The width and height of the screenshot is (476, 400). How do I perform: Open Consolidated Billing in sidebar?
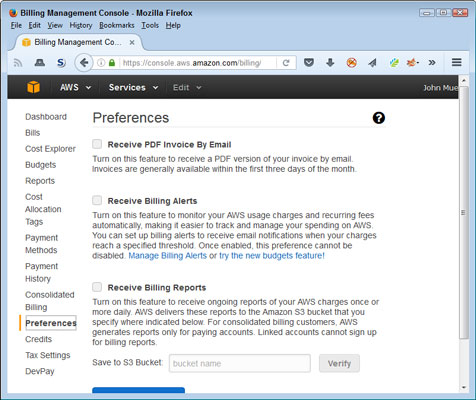pos(50,301)
